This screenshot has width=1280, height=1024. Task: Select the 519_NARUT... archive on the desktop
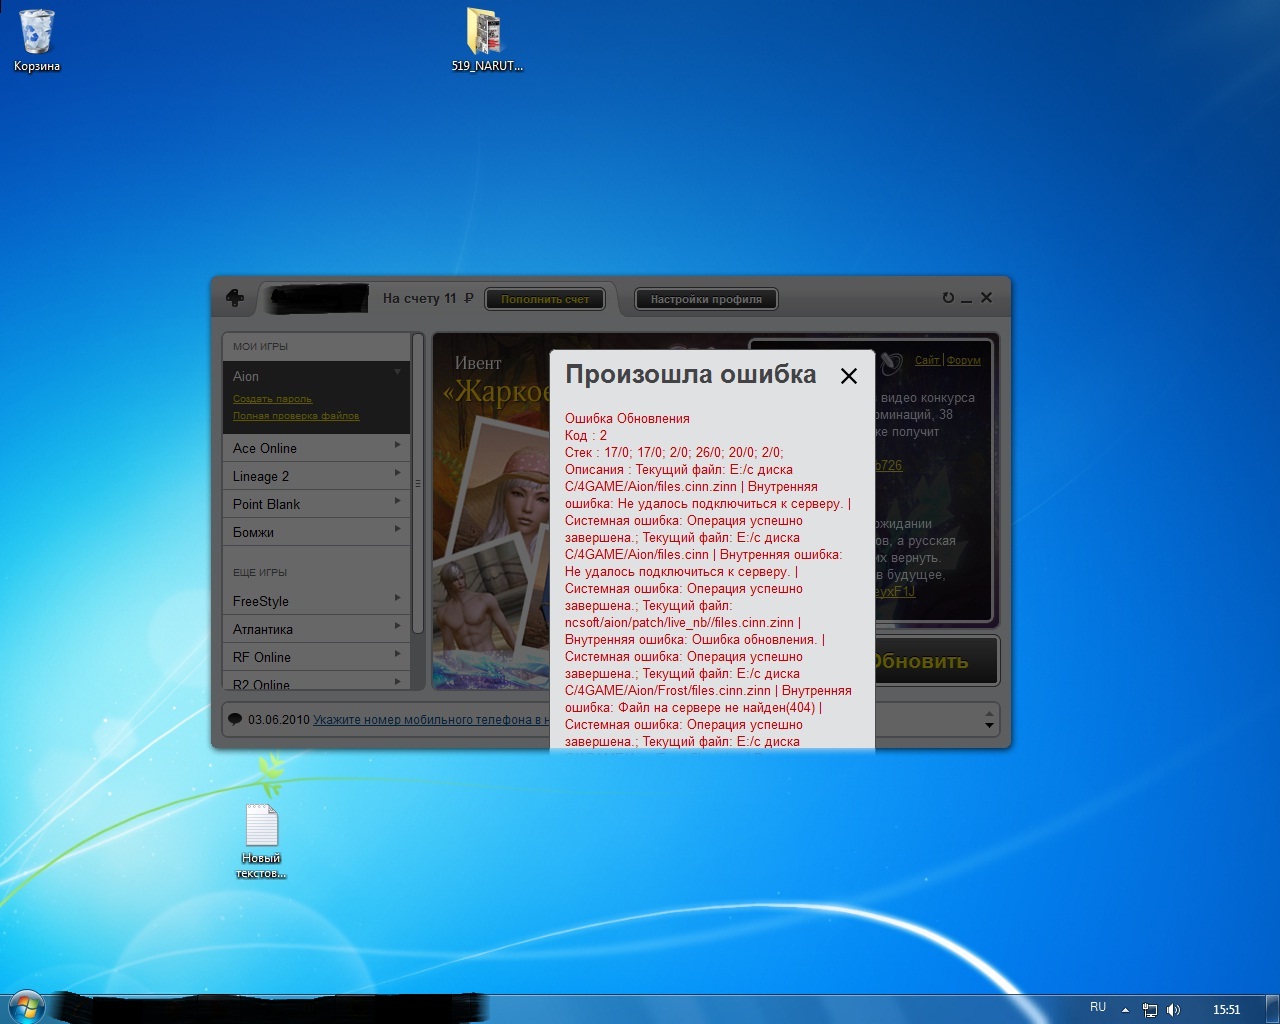point(486,41)
